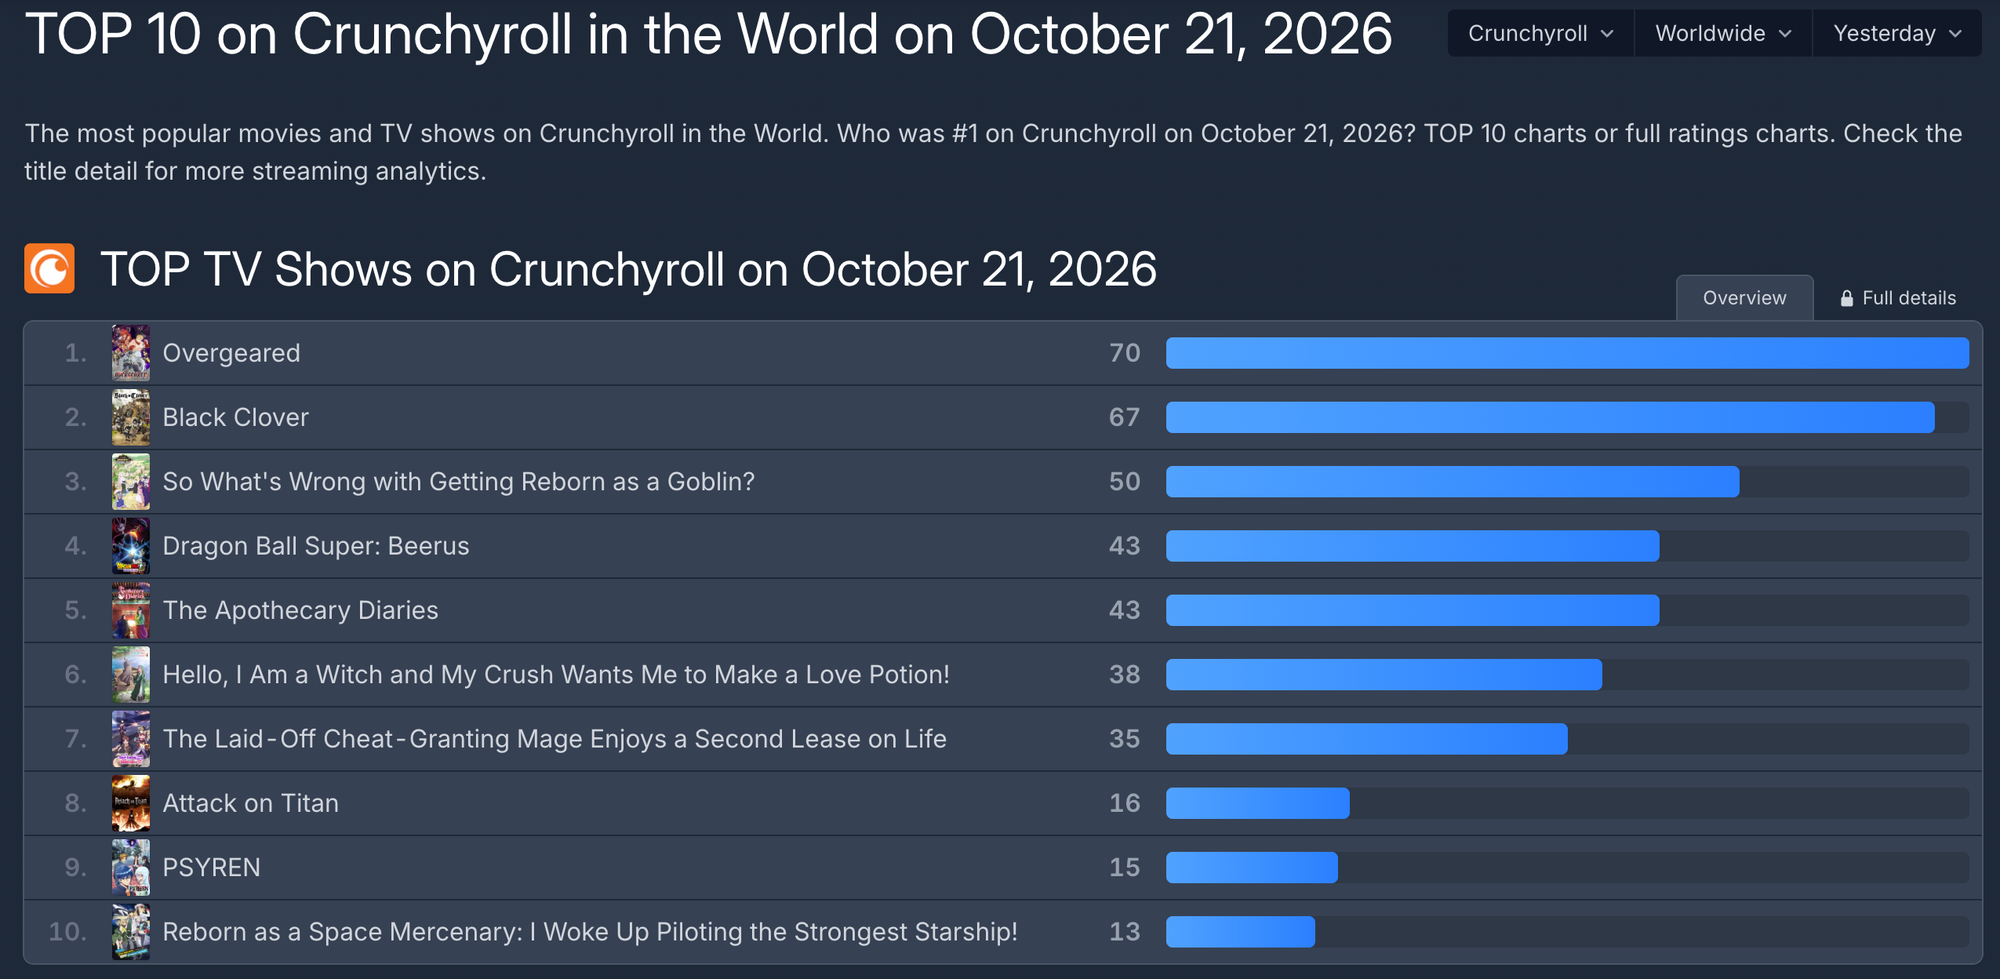This screenshot has height=979, width=2000.
Task: Open the Black Clover poster thumbnail
Action: point(131,417)
